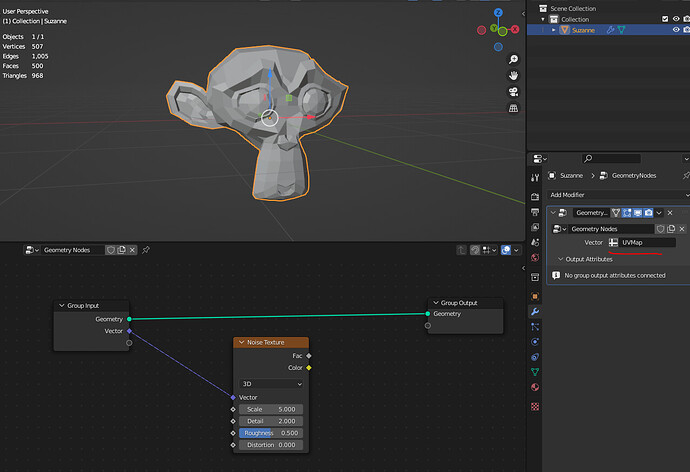
Task: Open the Render properties tab
Action: click(x=535, y=197)
